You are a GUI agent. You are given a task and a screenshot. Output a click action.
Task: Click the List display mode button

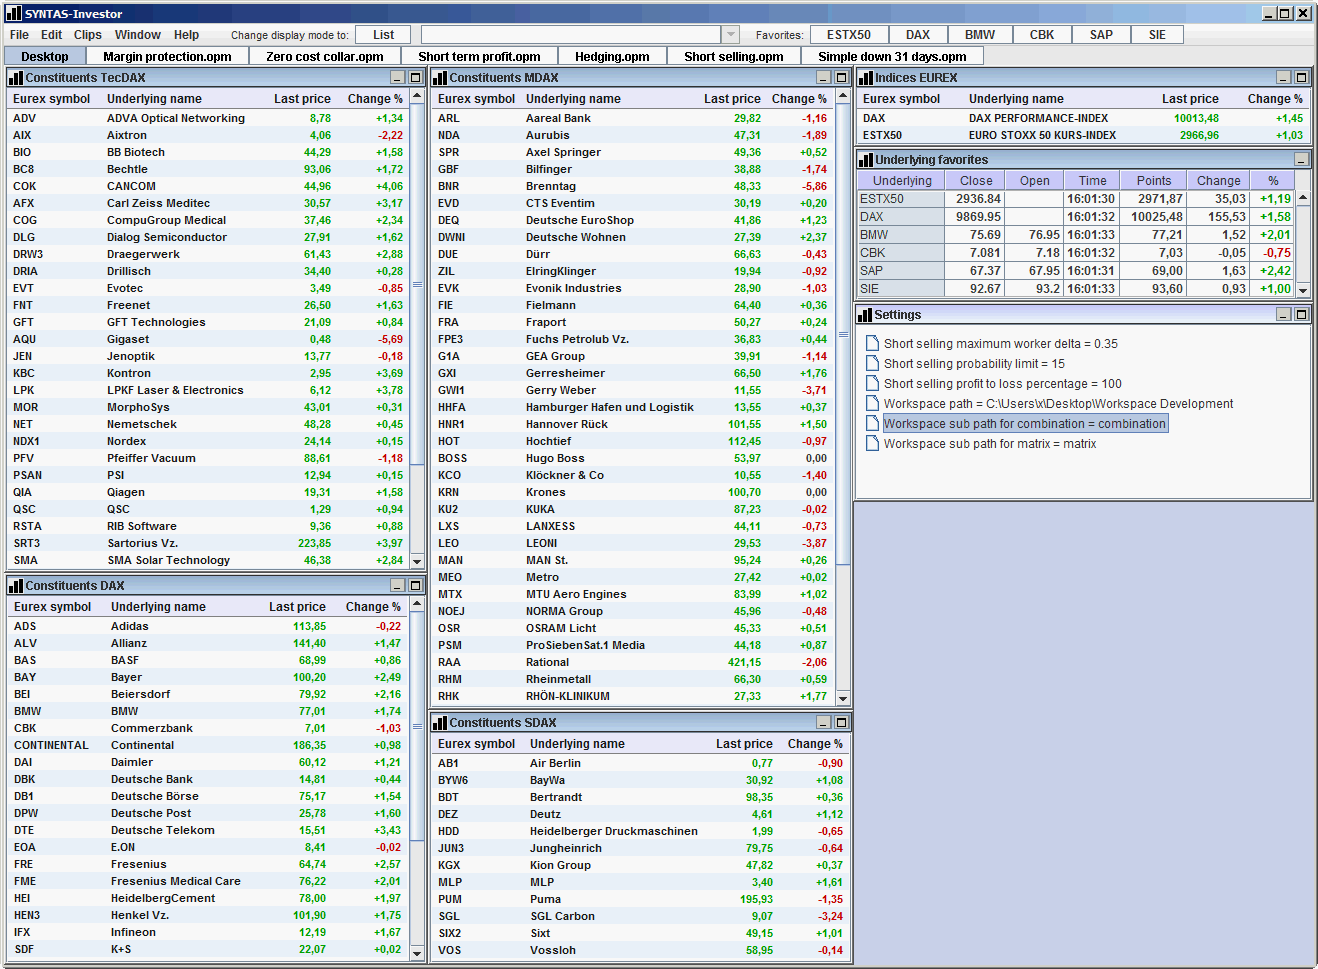(x=384, y=35)
